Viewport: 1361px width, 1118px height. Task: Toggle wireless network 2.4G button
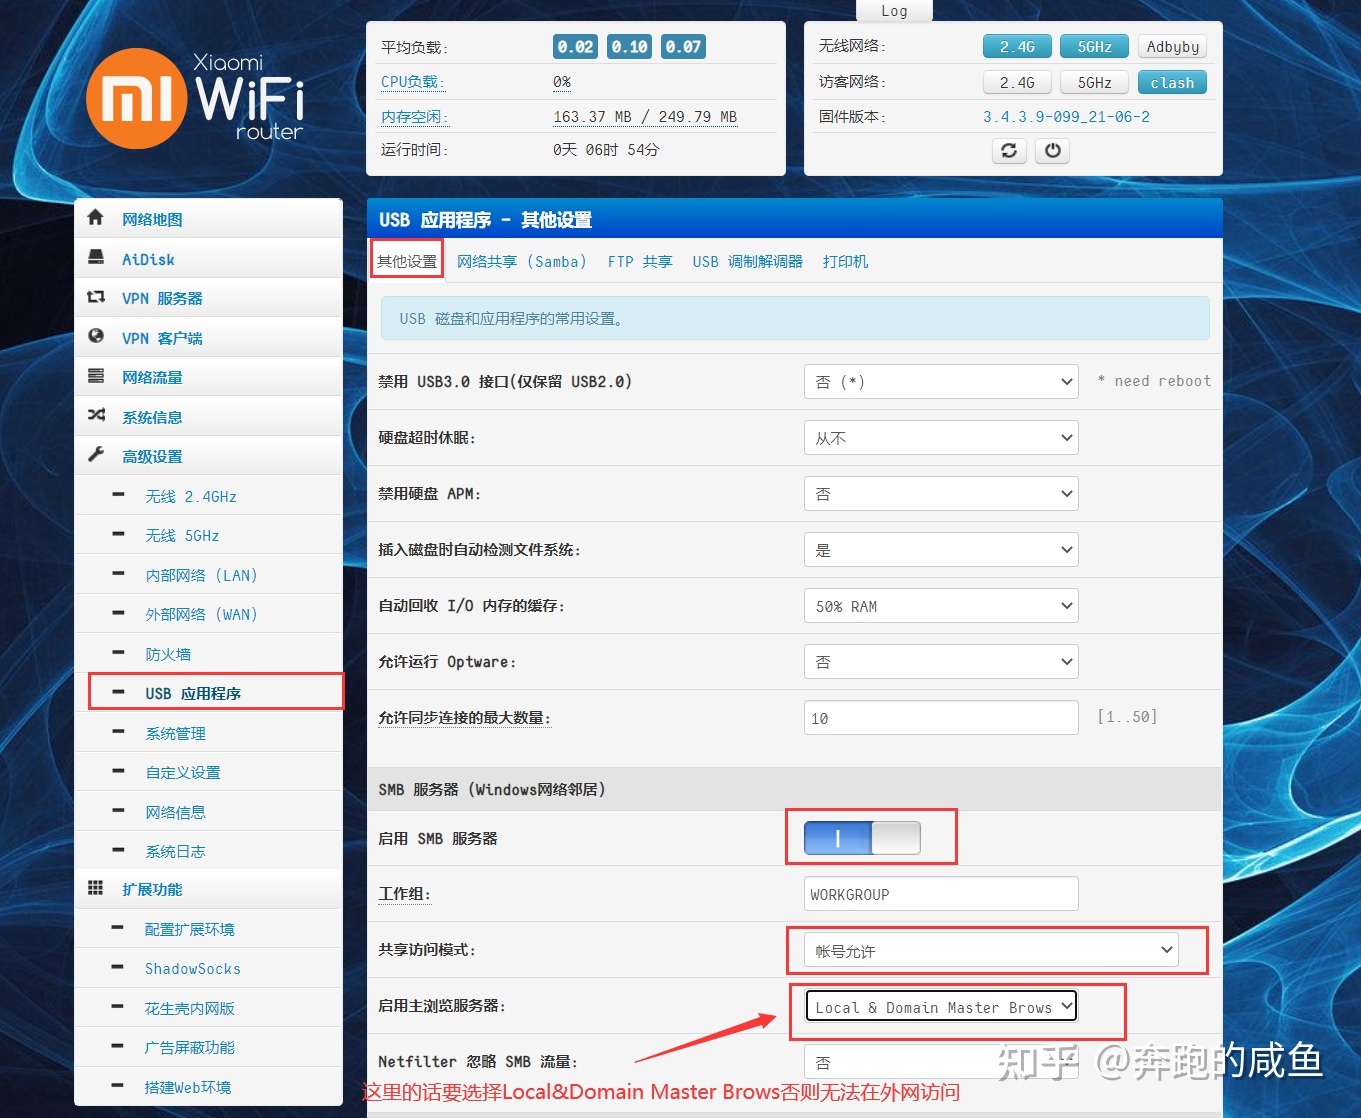click(x=1017, y=46)
